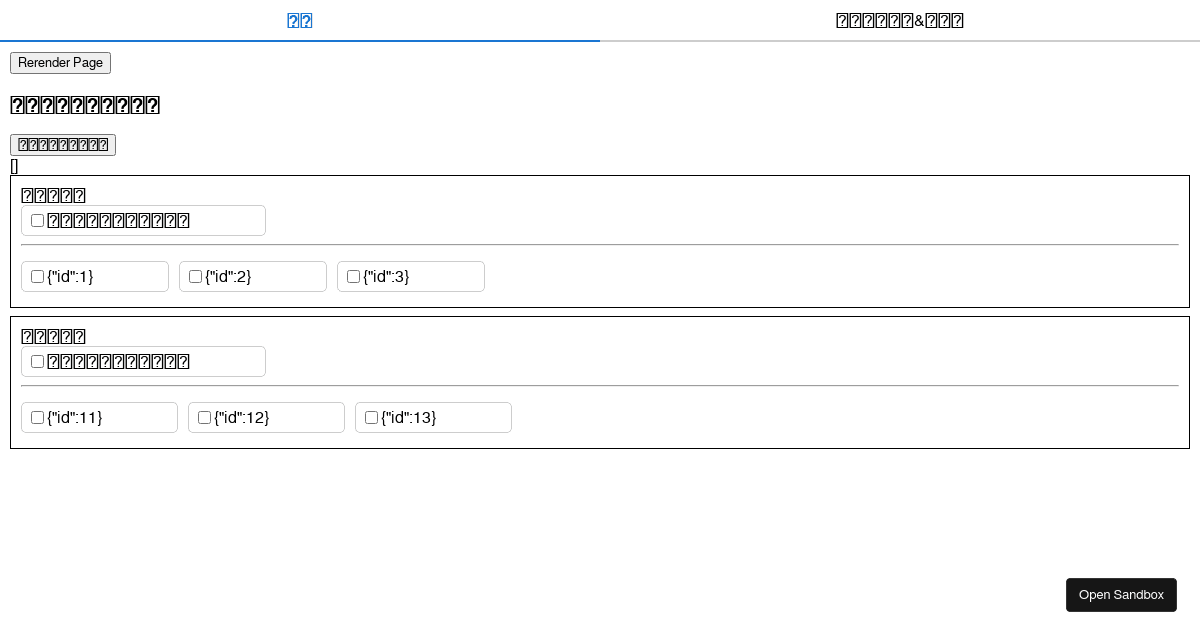Screen dimensions: 1200x630
Task: Toggle the checkbox labeled {"id":2}
Action: point(195,276)
